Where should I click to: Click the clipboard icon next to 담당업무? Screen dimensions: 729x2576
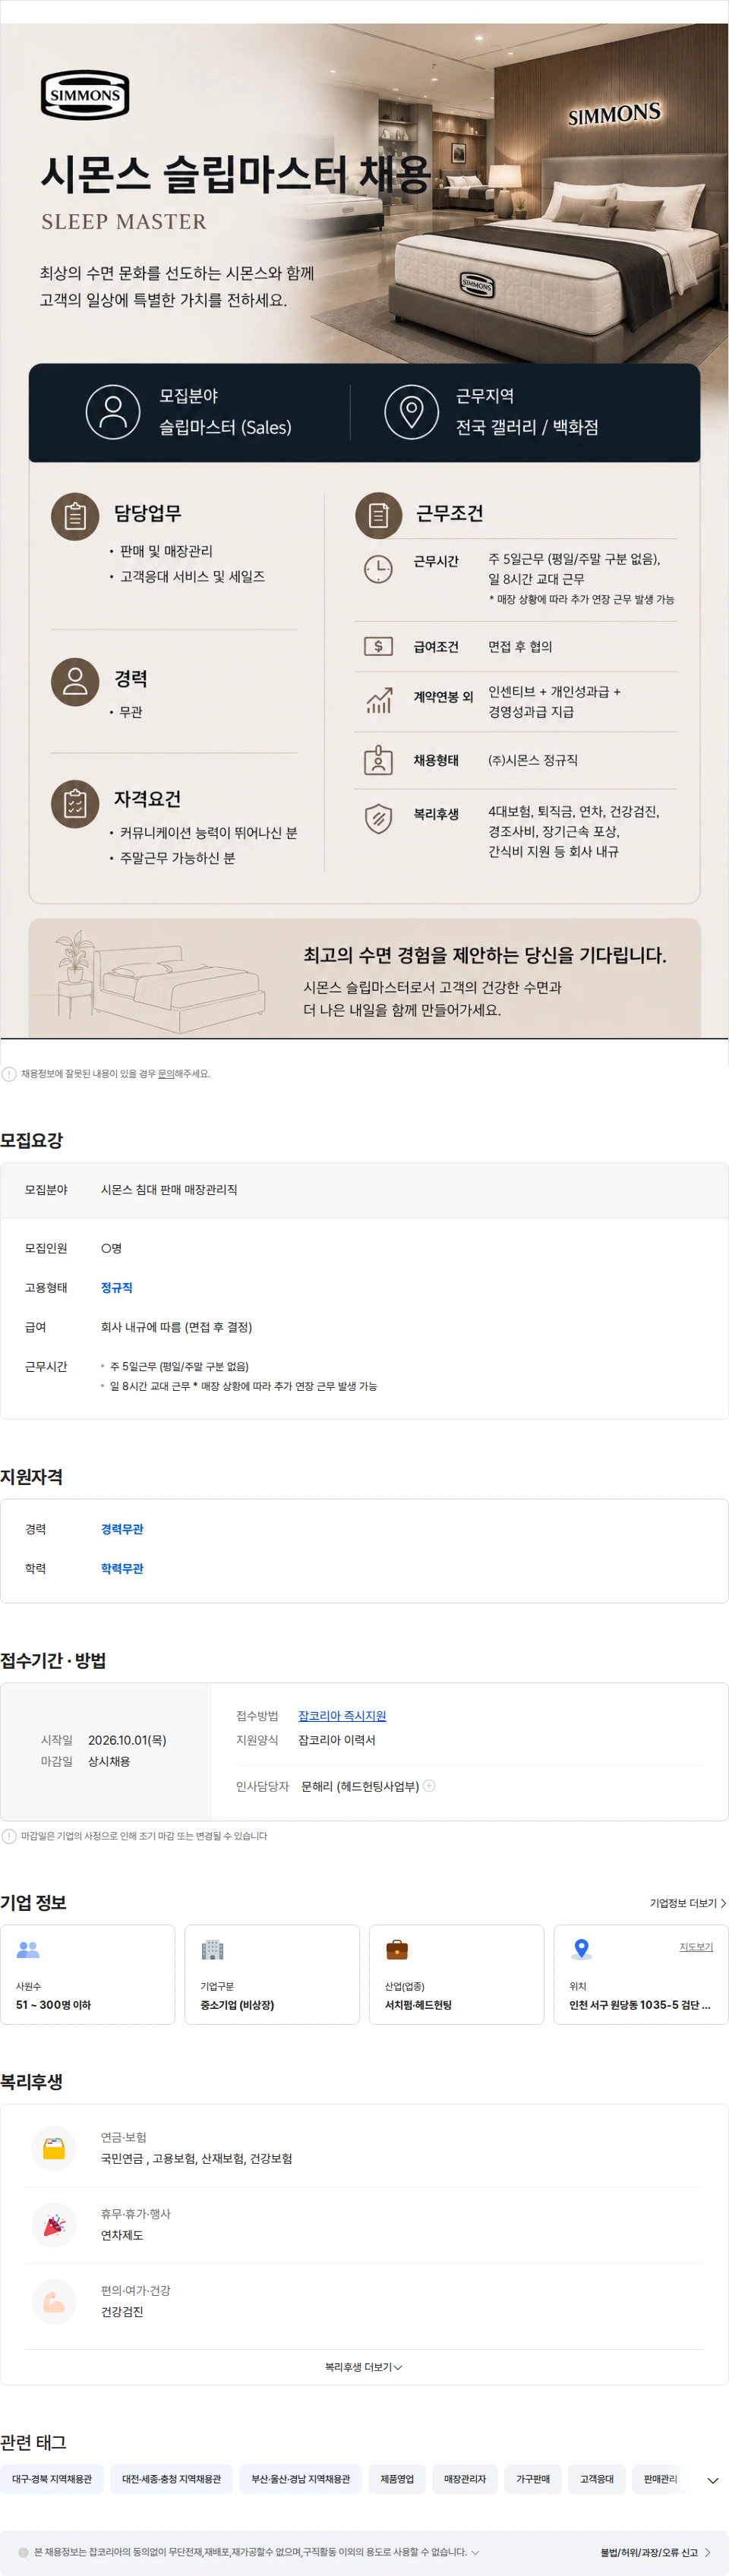[75, 516]
